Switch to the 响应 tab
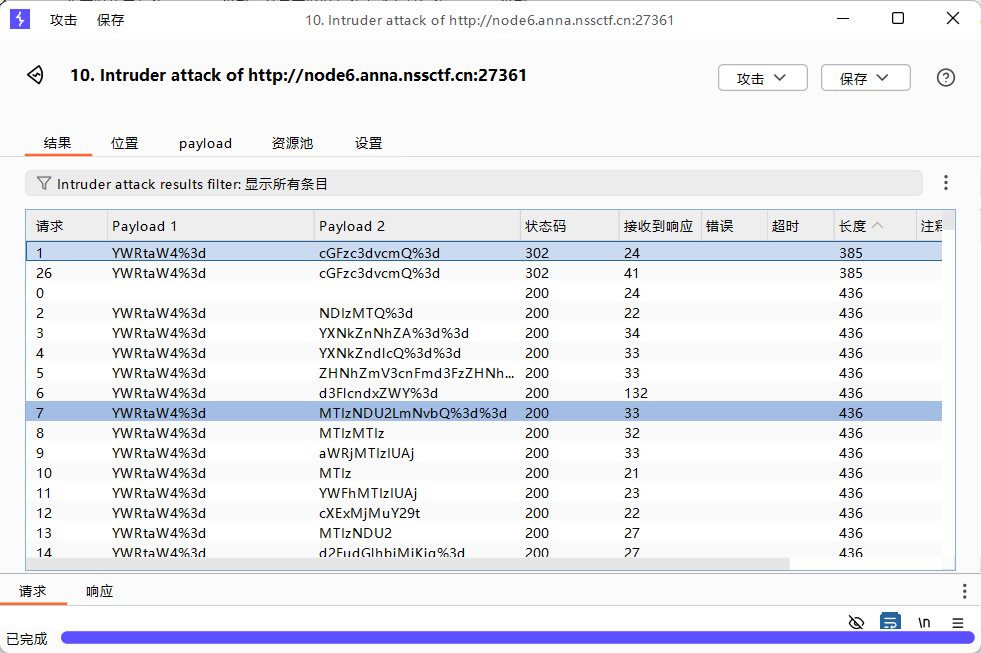The height and width of the screenshot is (653, 981). 100,591
